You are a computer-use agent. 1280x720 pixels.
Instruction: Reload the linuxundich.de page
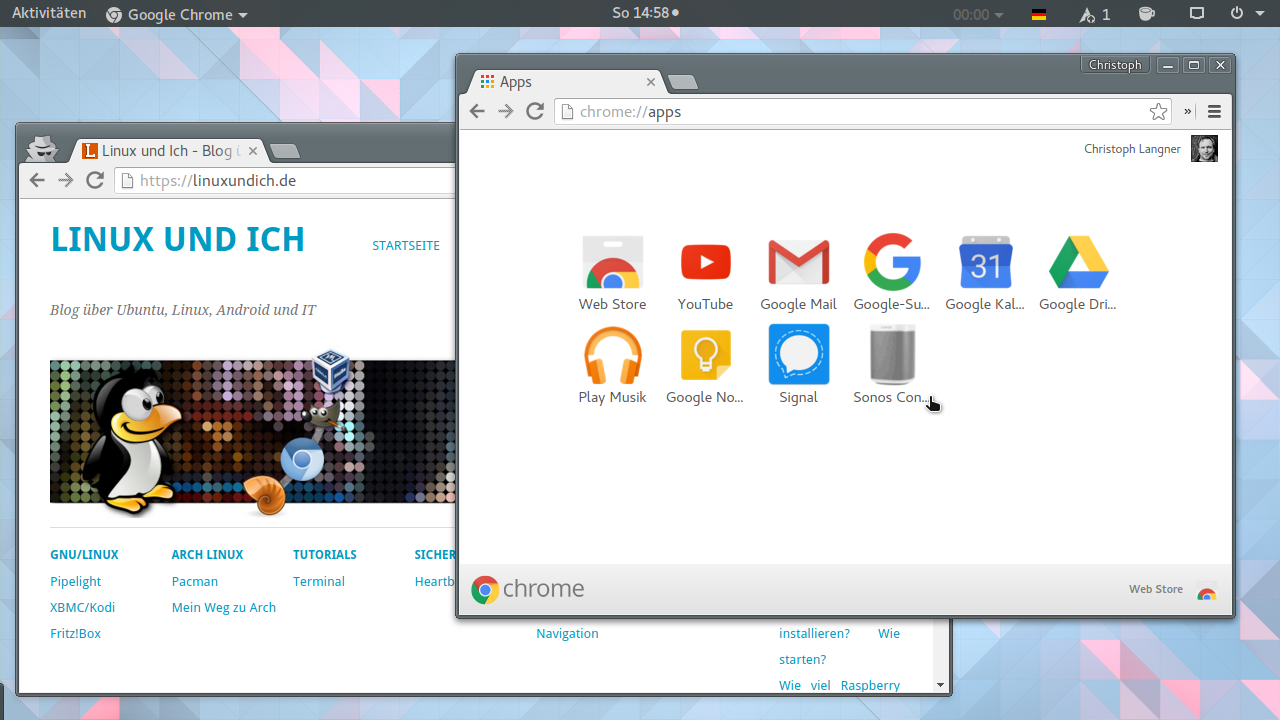[x=95, y=180]
